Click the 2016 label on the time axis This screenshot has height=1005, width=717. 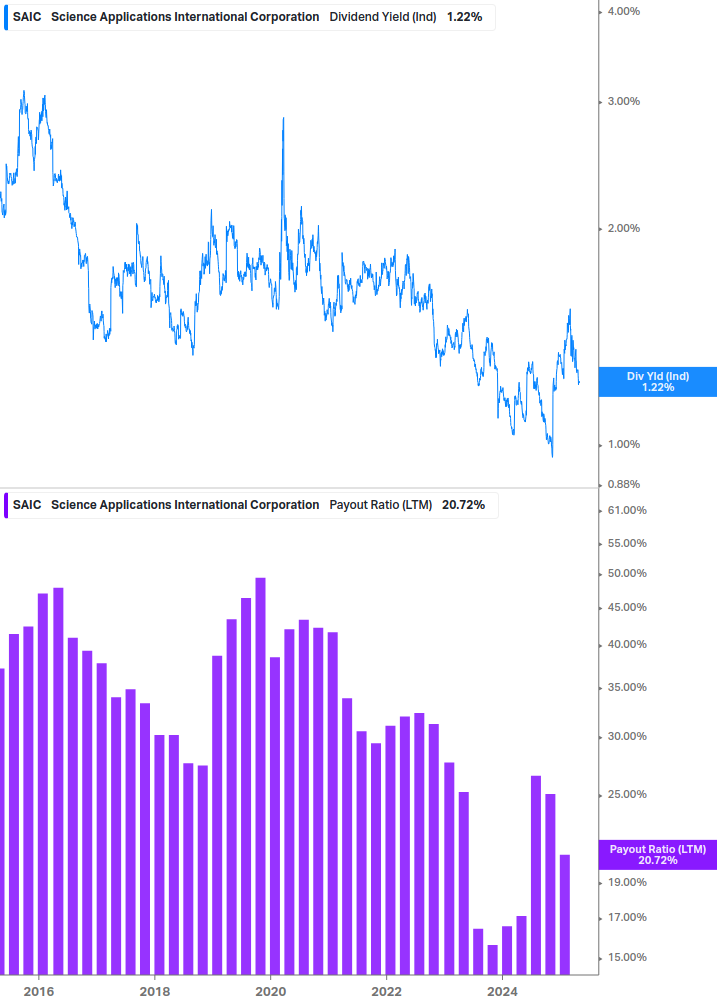(38, 992)
